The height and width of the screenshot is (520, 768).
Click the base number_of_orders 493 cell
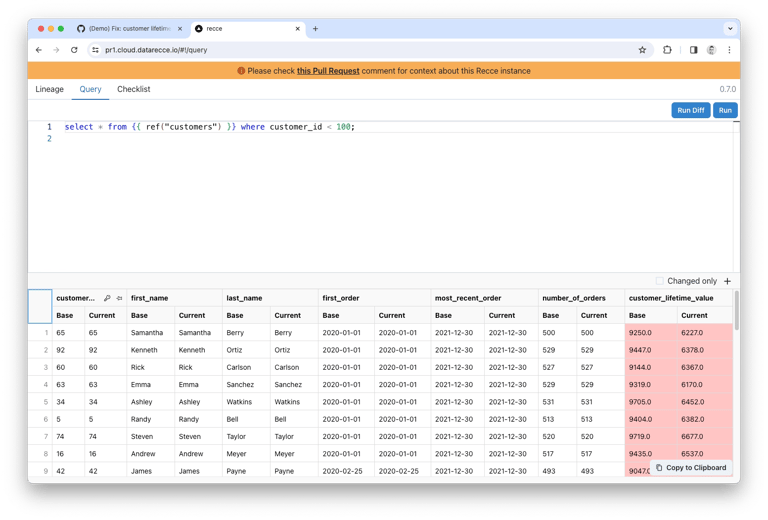click(557, 471)
